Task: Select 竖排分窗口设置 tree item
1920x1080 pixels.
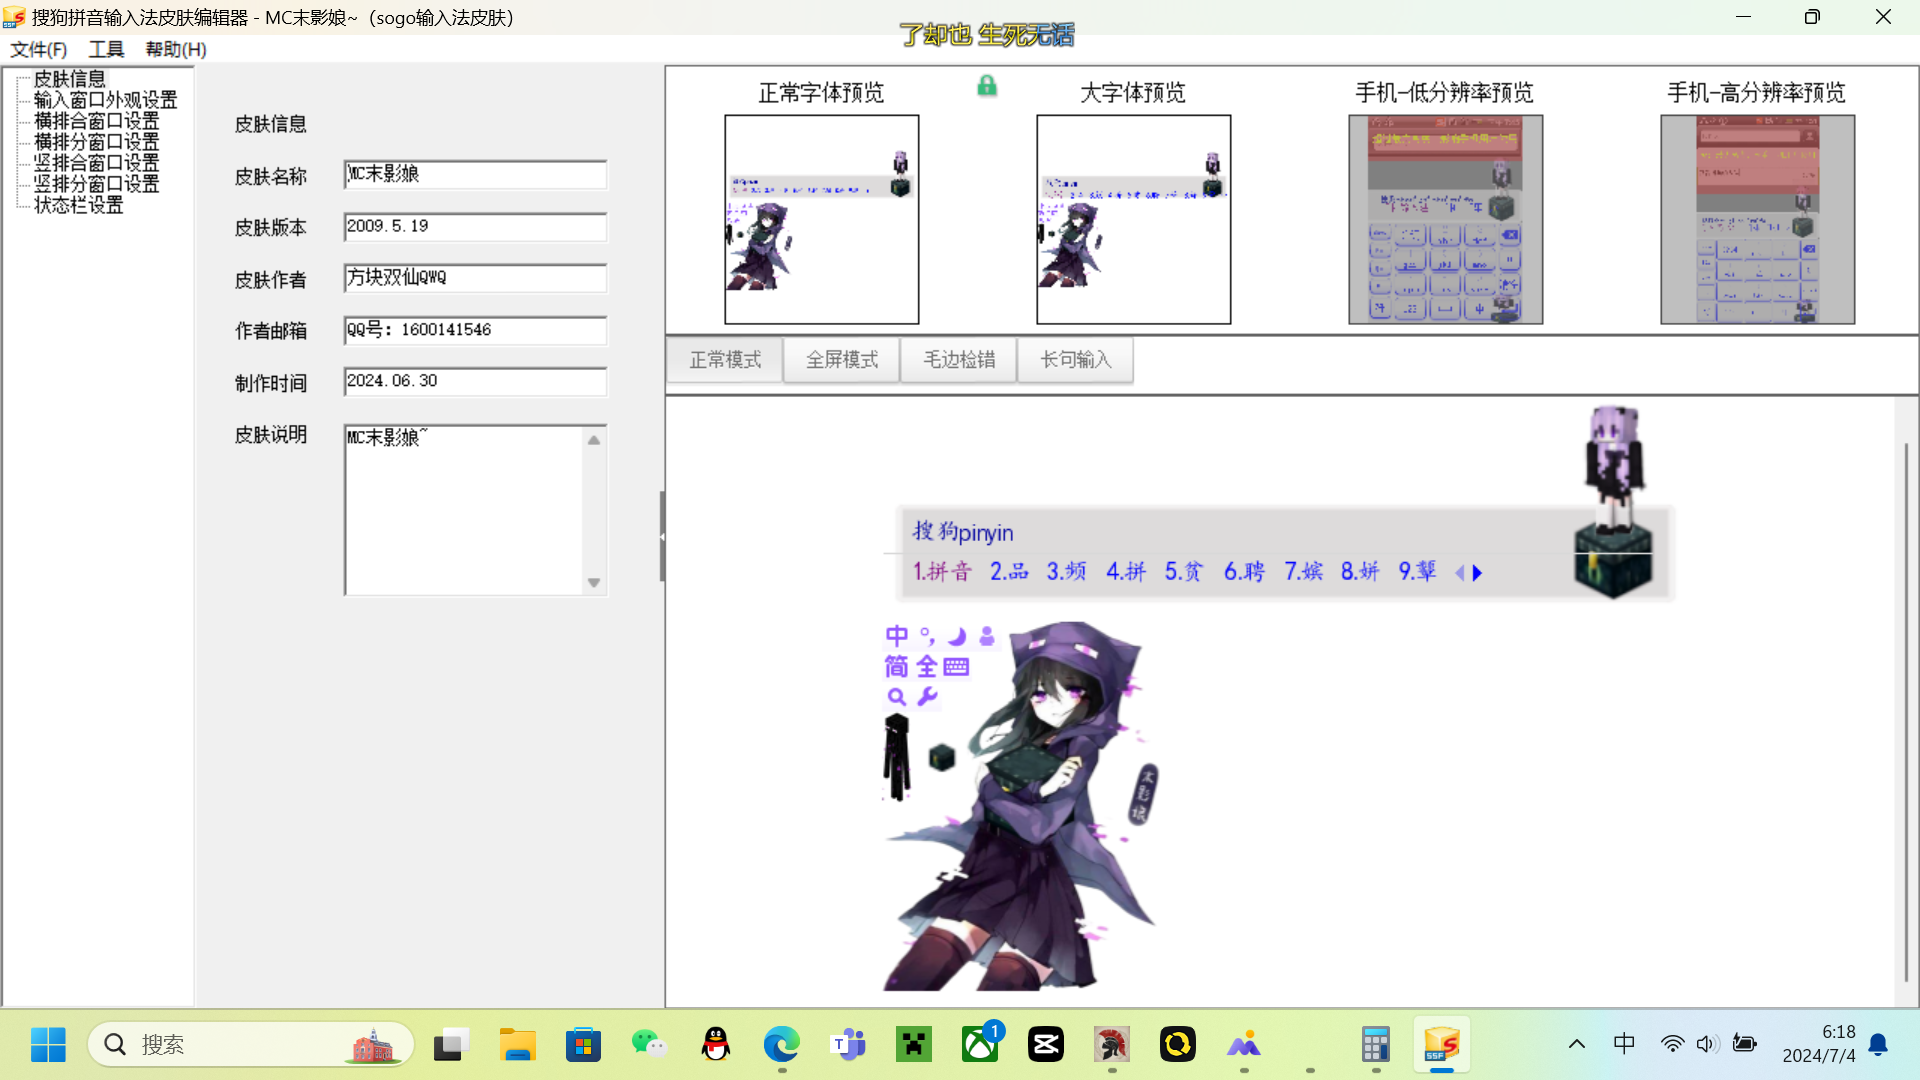Action: pos(96,184)
